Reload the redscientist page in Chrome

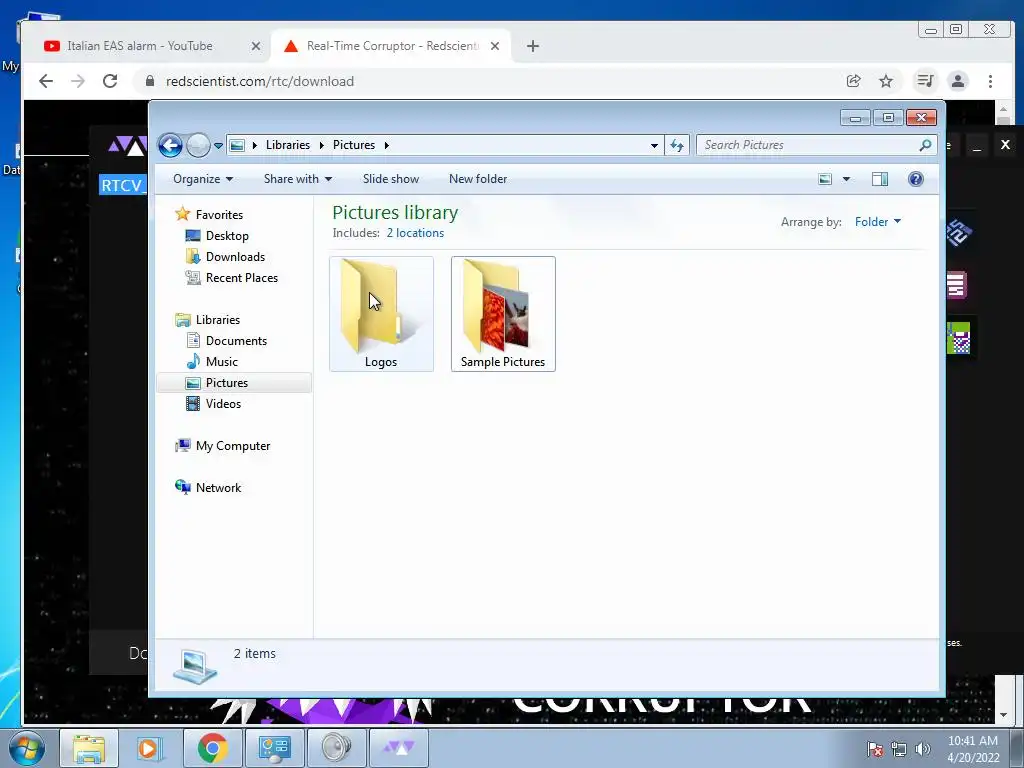click(110, 81)
